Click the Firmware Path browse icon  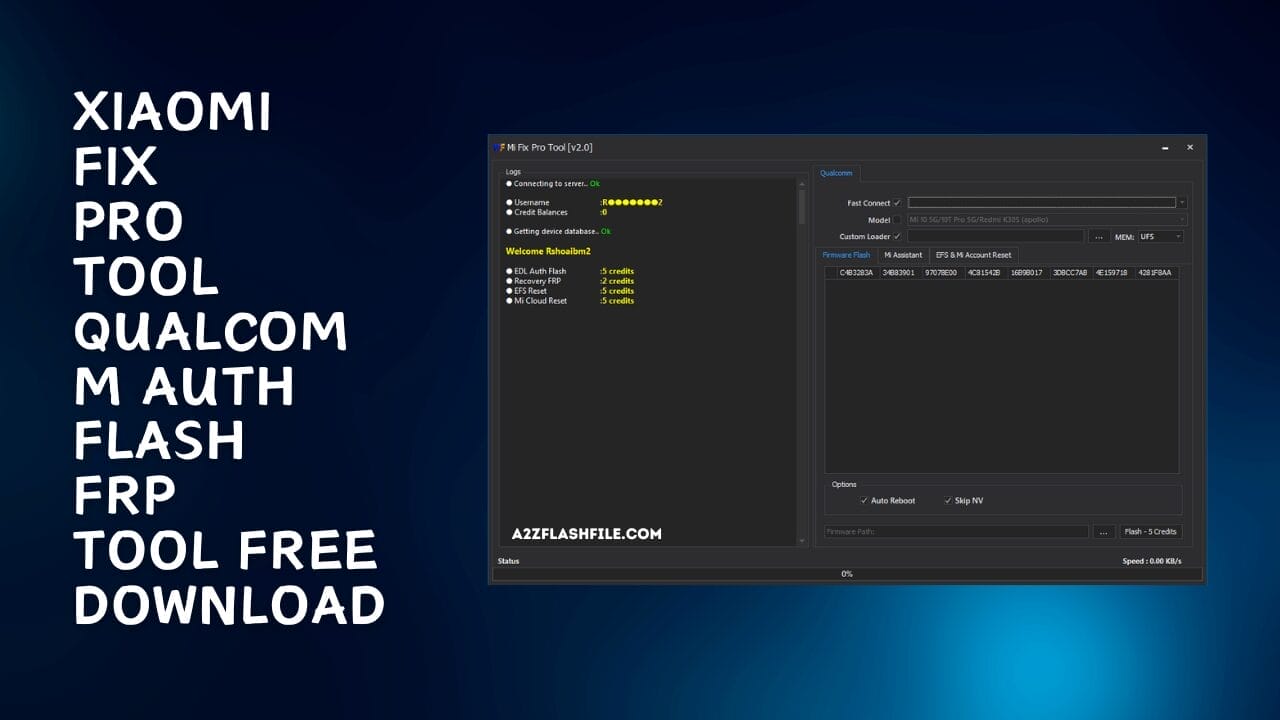pos(1102,531)
